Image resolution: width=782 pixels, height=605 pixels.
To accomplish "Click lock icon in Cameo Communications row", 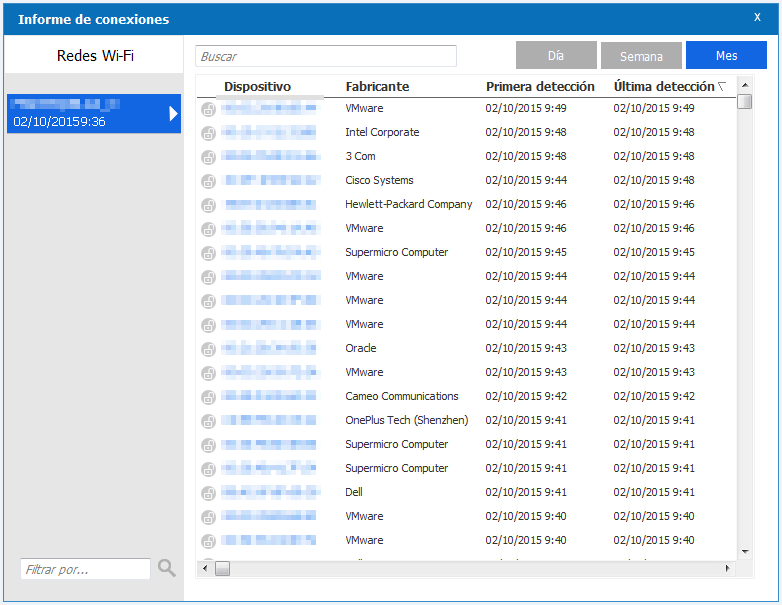I will 208,397.
